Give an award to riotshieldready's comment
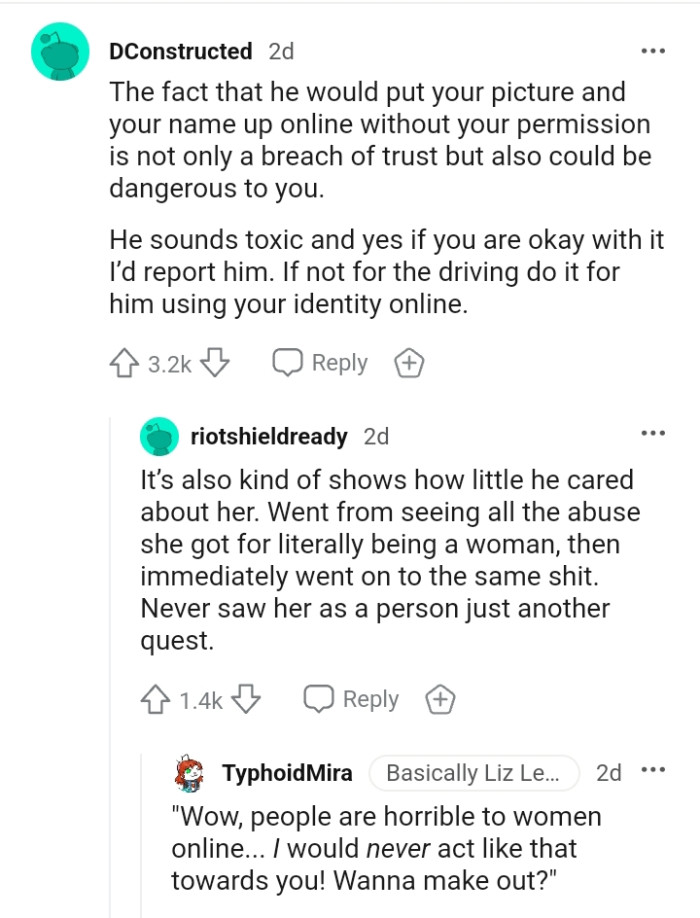 (x=438, y=700)
